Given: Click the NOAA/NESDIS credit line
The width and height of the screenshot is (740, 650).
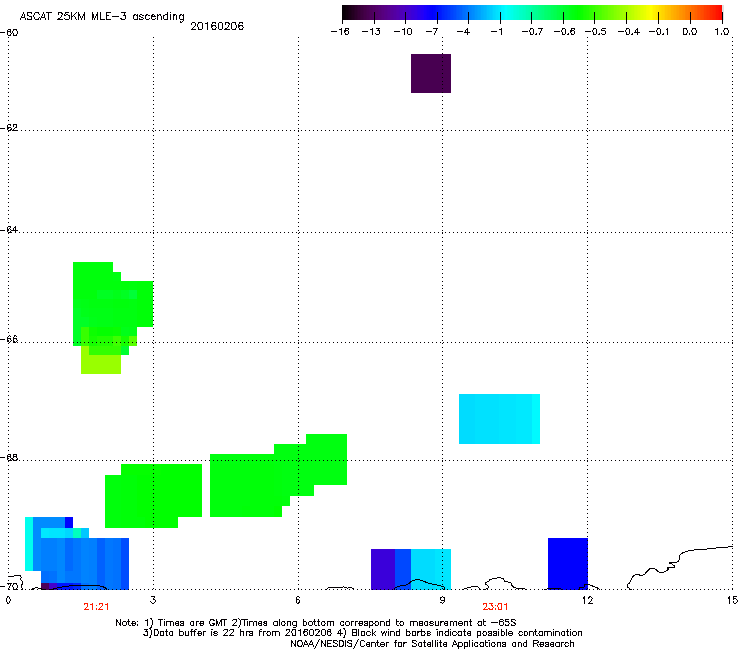Looking at the screenshot, I should (x=432, y=644).
